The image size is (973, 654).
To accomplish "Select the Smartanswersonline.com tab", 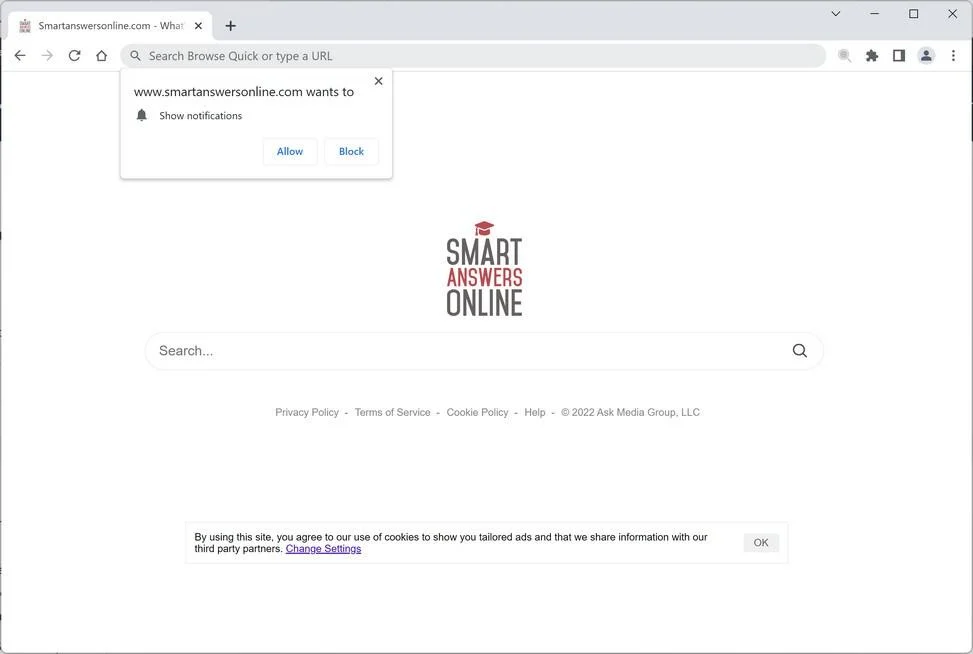I will coord(110,26).
